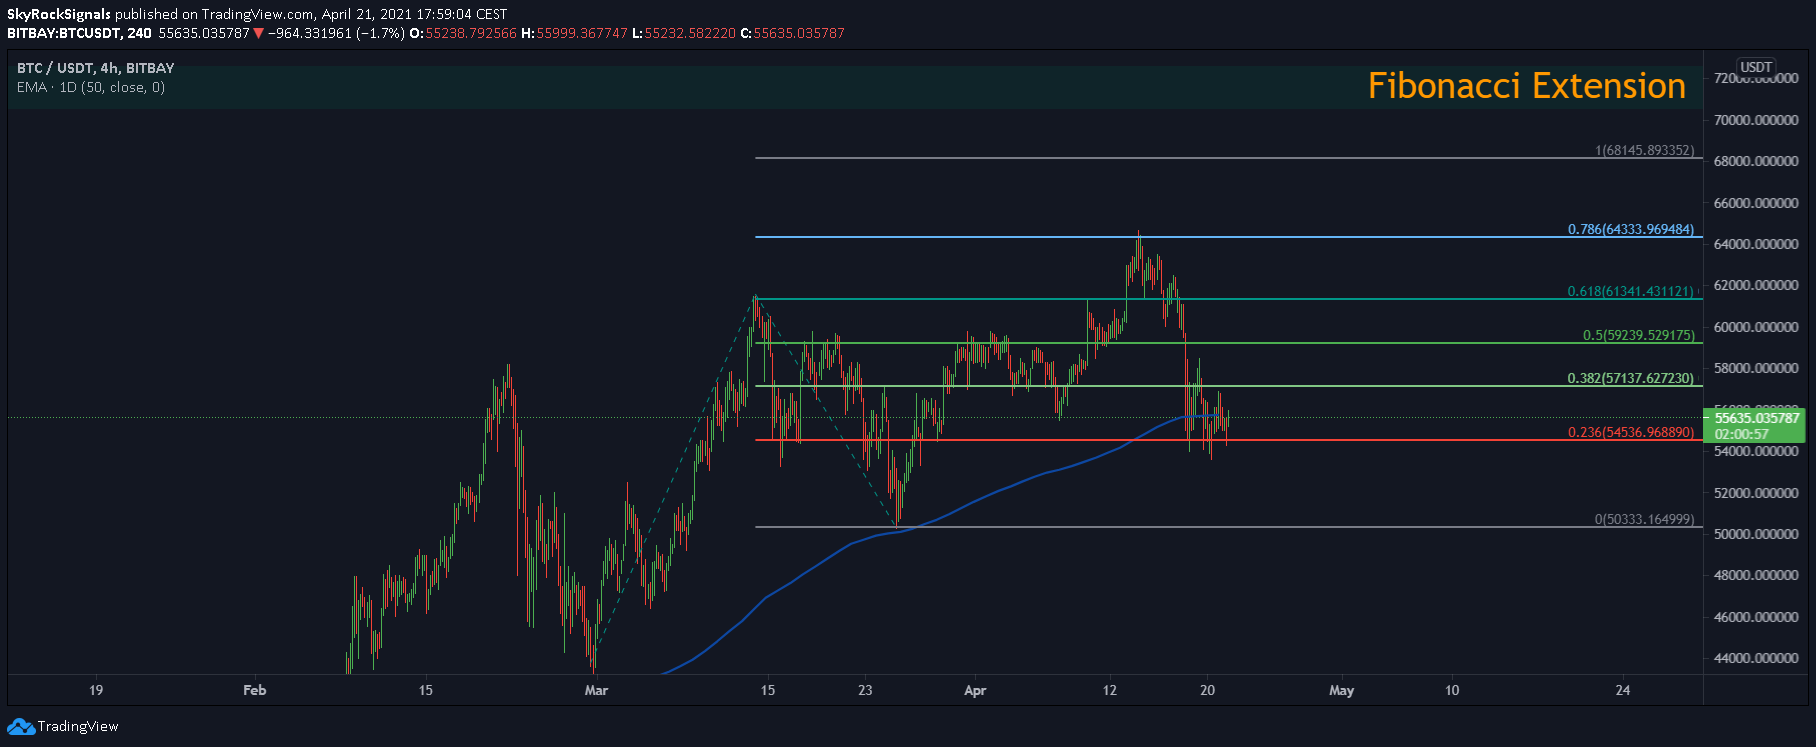Open the USDT currency selector on price axis

(x=1756, y=67)
